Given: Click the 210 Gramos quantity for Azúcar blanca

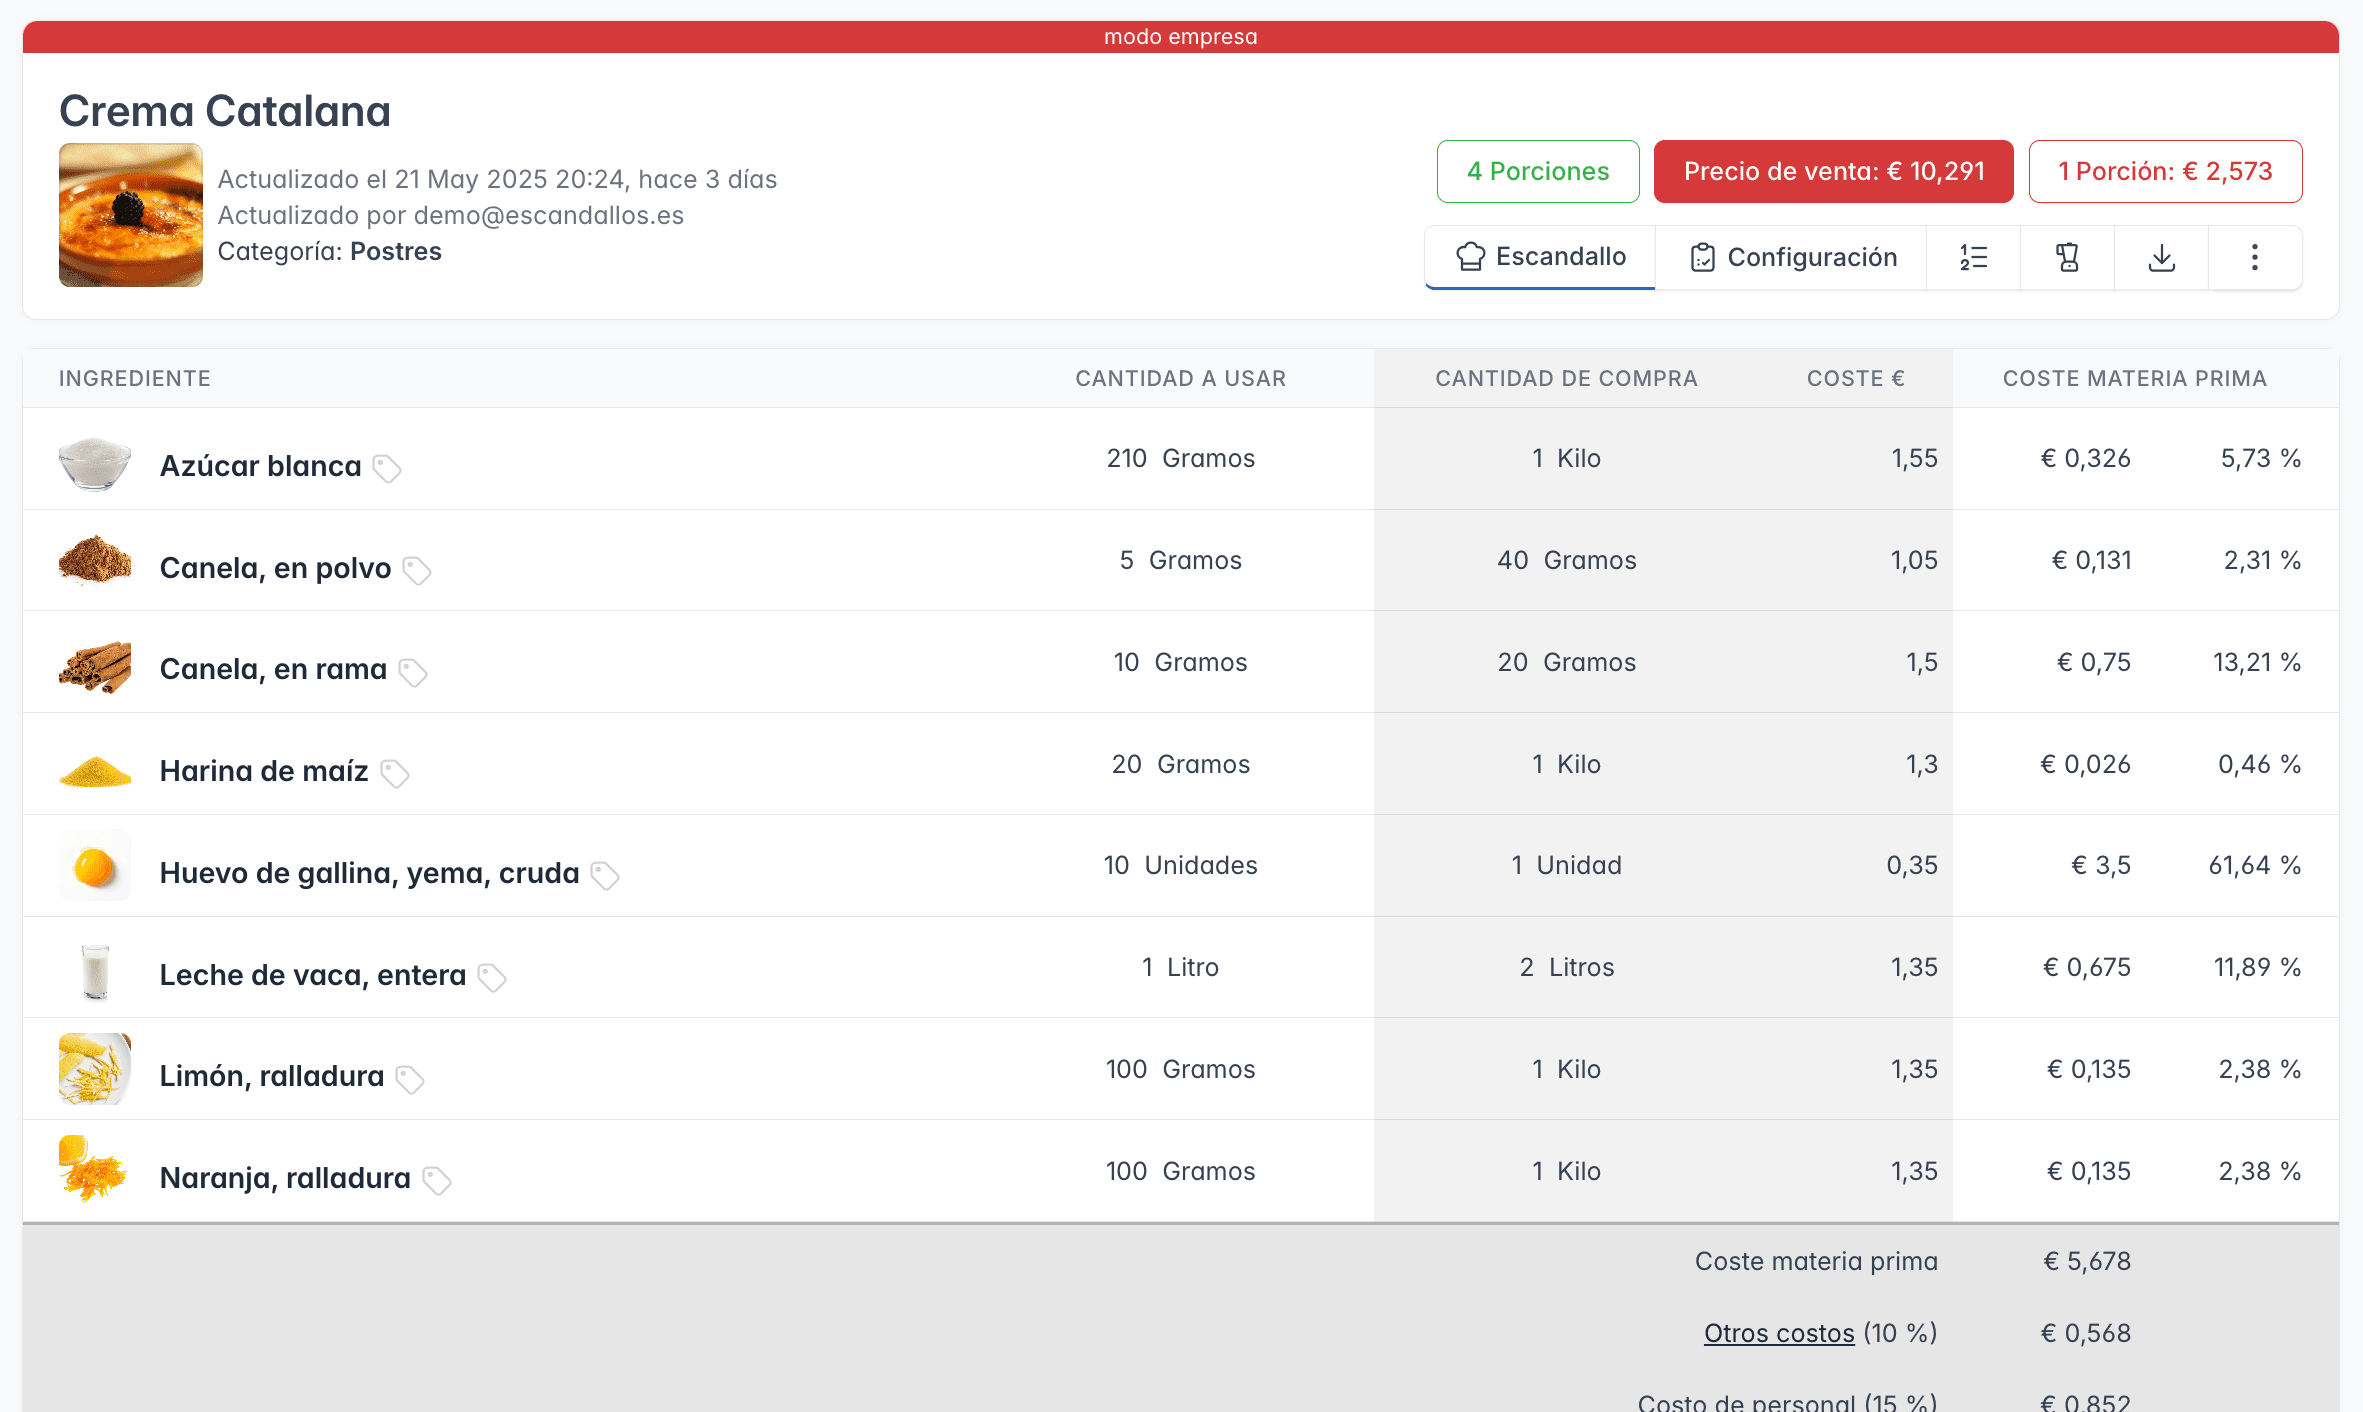Looking at the screenshot, I should (1180, 458).
